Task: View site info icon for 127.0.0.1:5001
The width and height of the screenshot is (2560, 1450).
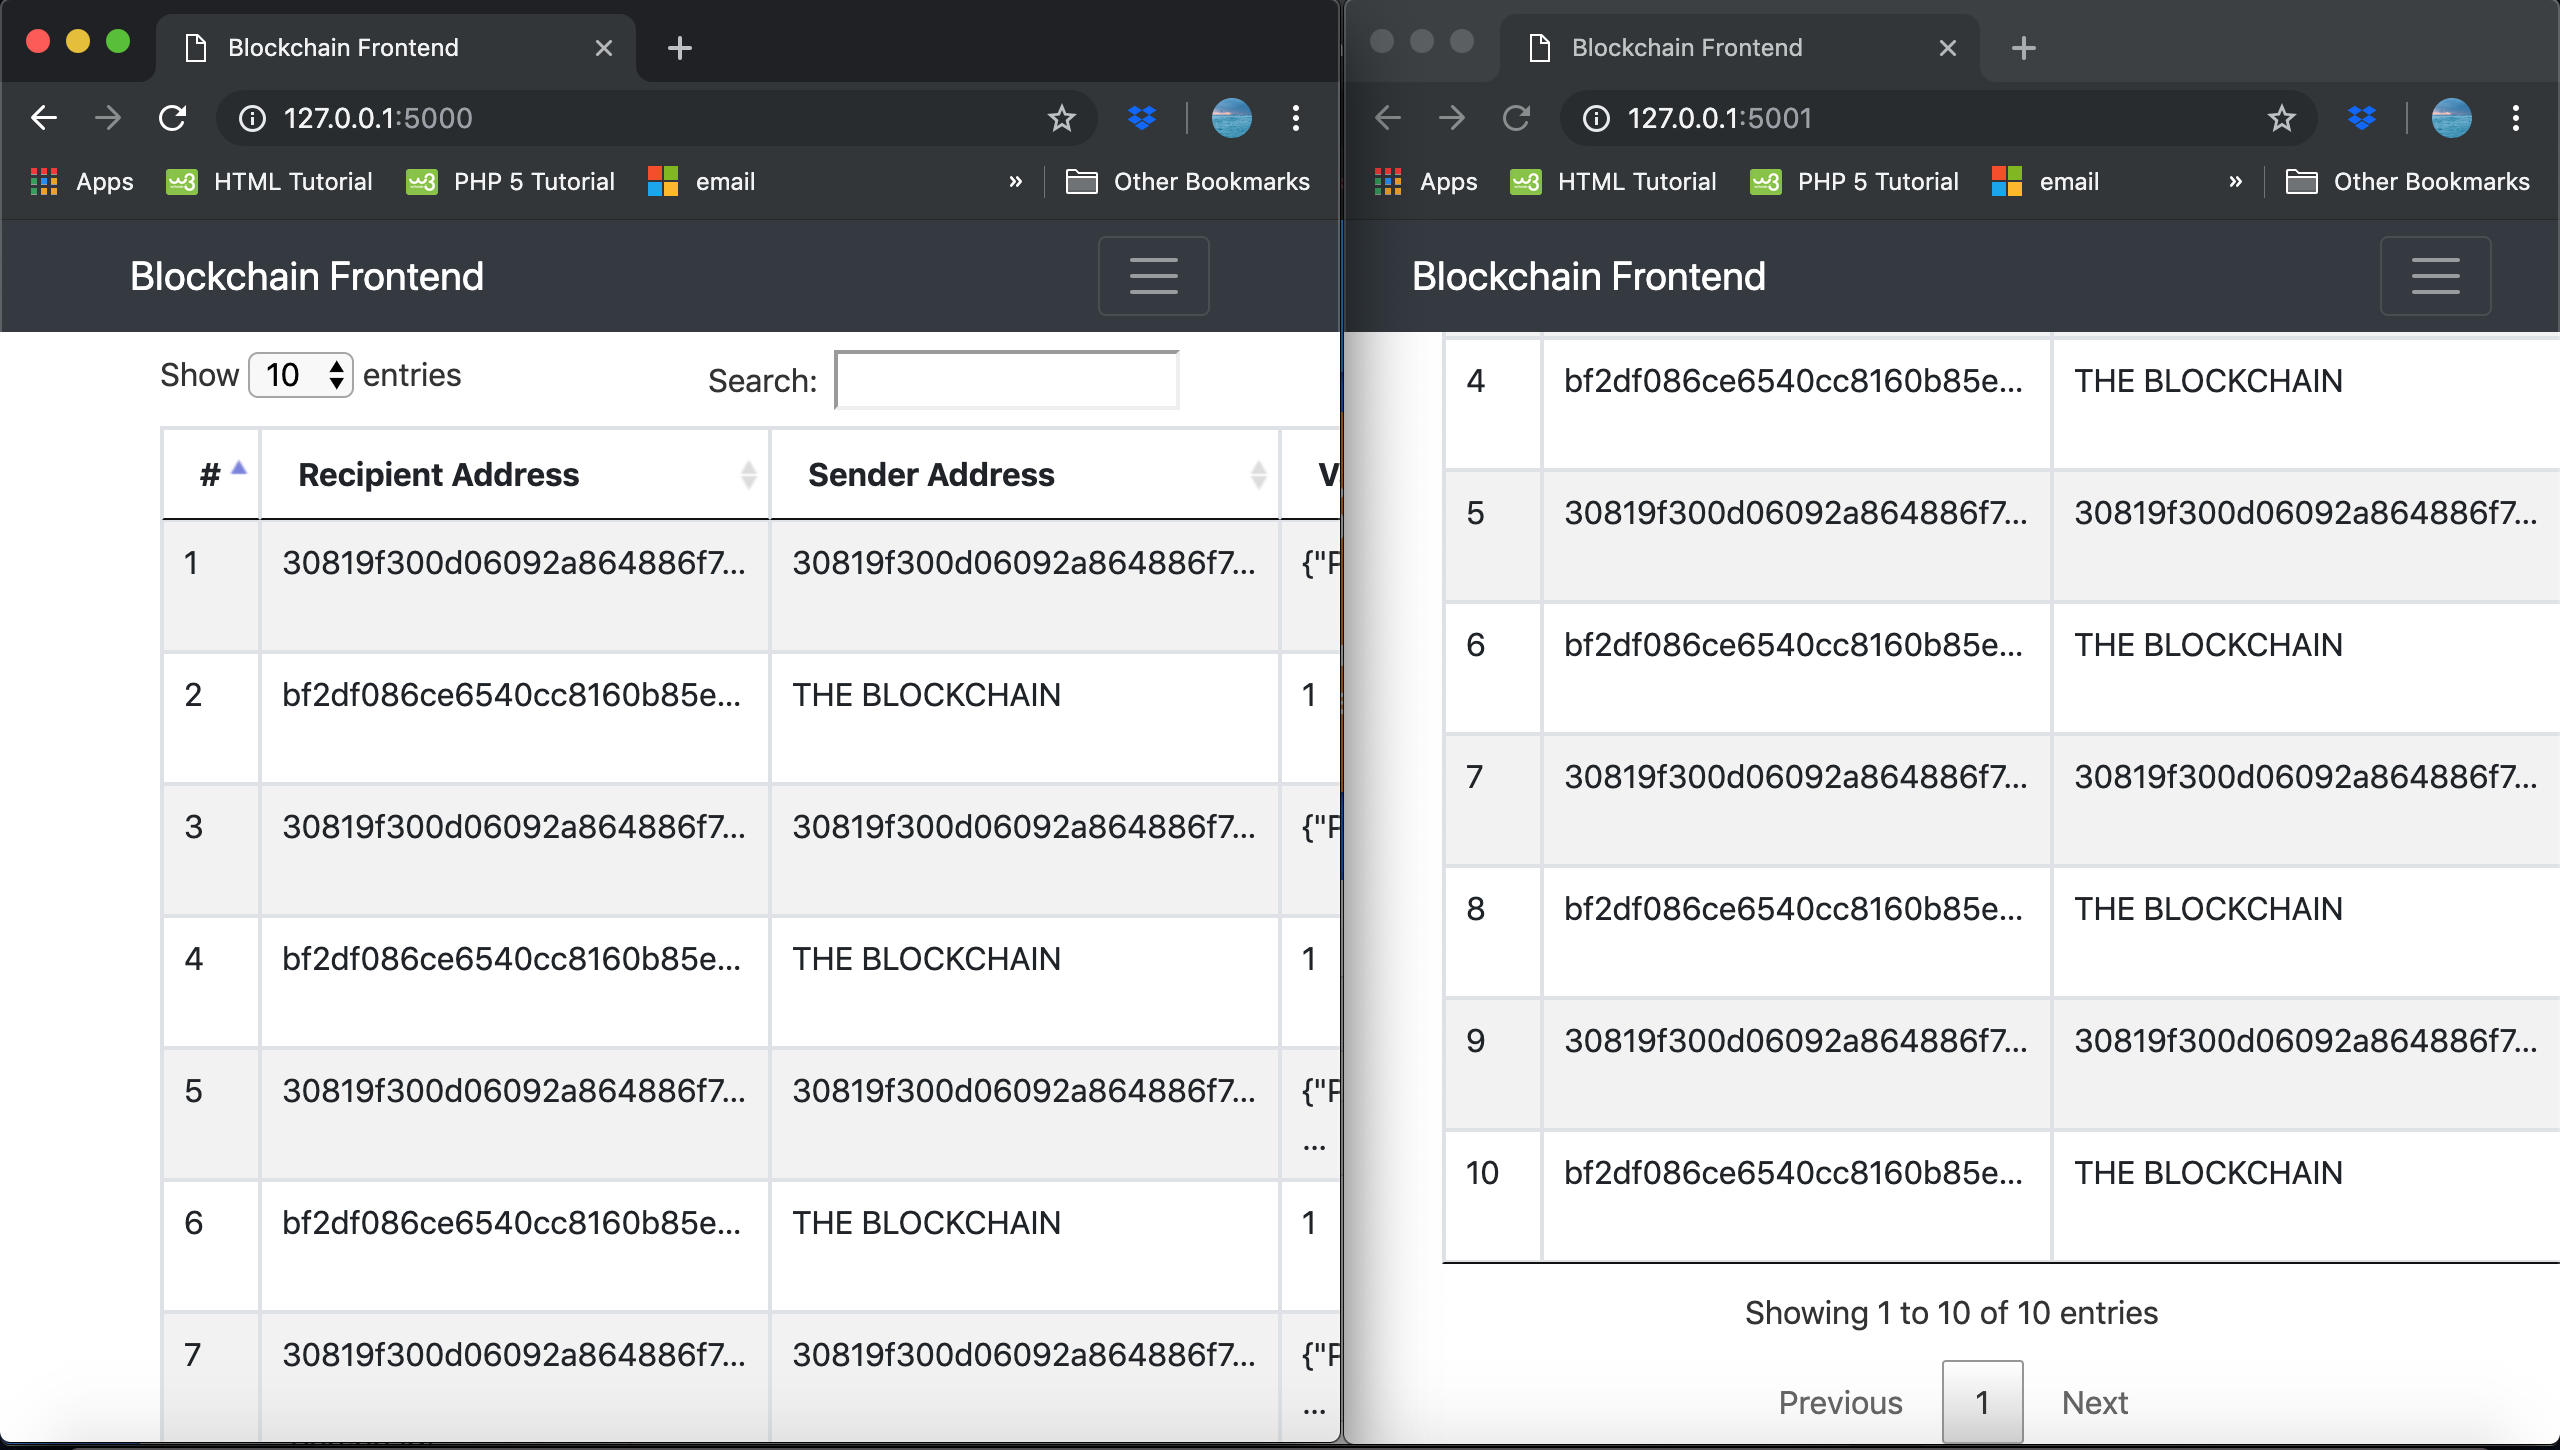Action: (1597, 118)
